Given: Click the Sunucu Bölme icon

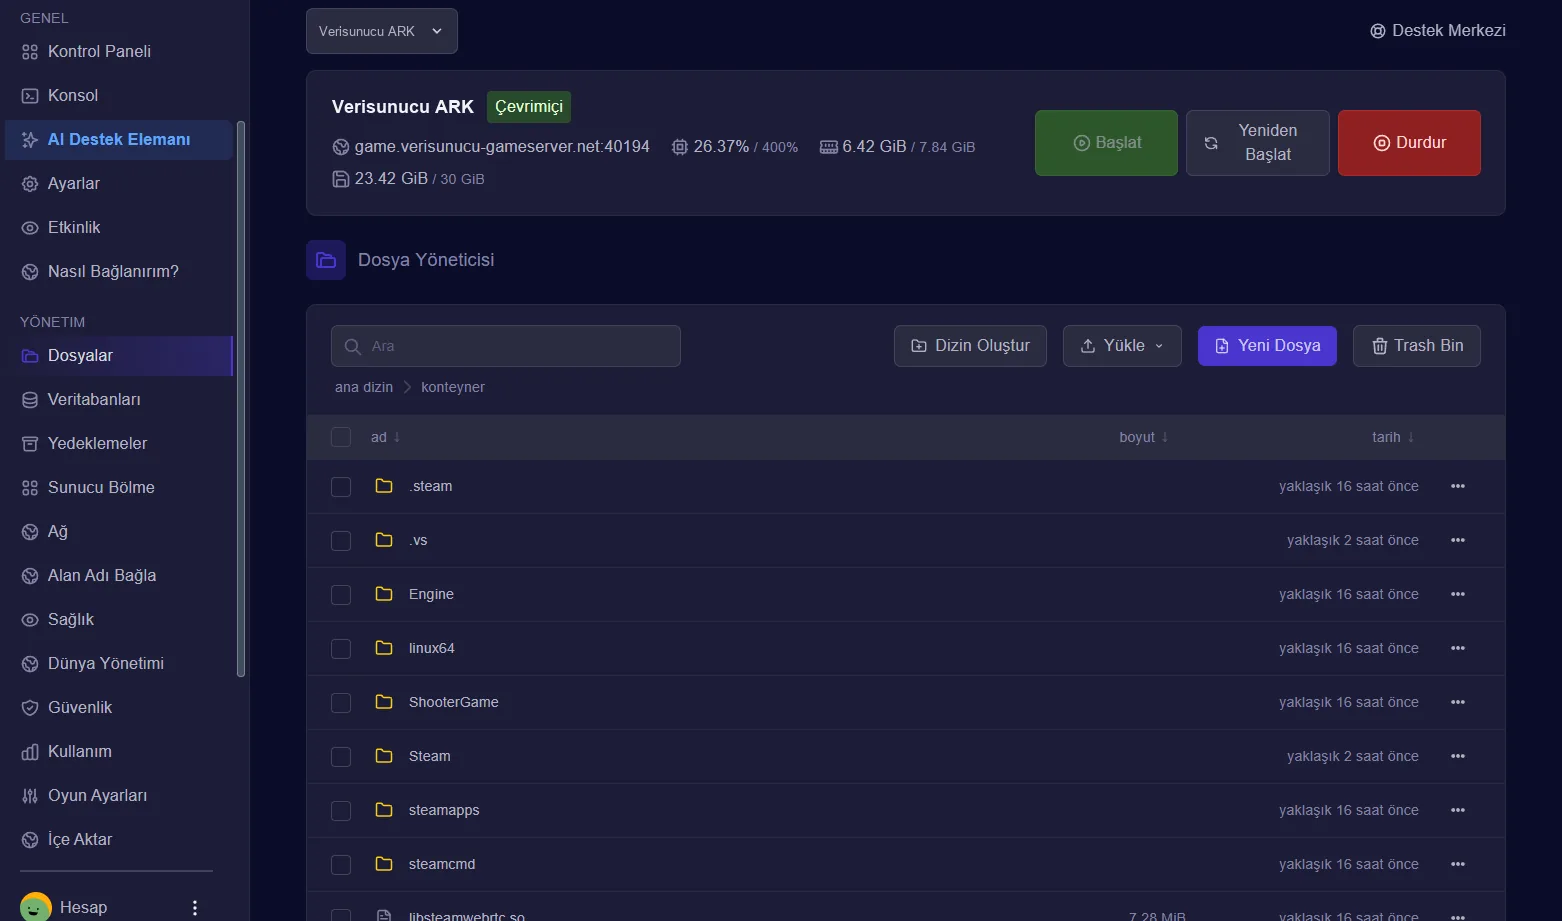Looking at the screenshot, I should tap(30, 488).
